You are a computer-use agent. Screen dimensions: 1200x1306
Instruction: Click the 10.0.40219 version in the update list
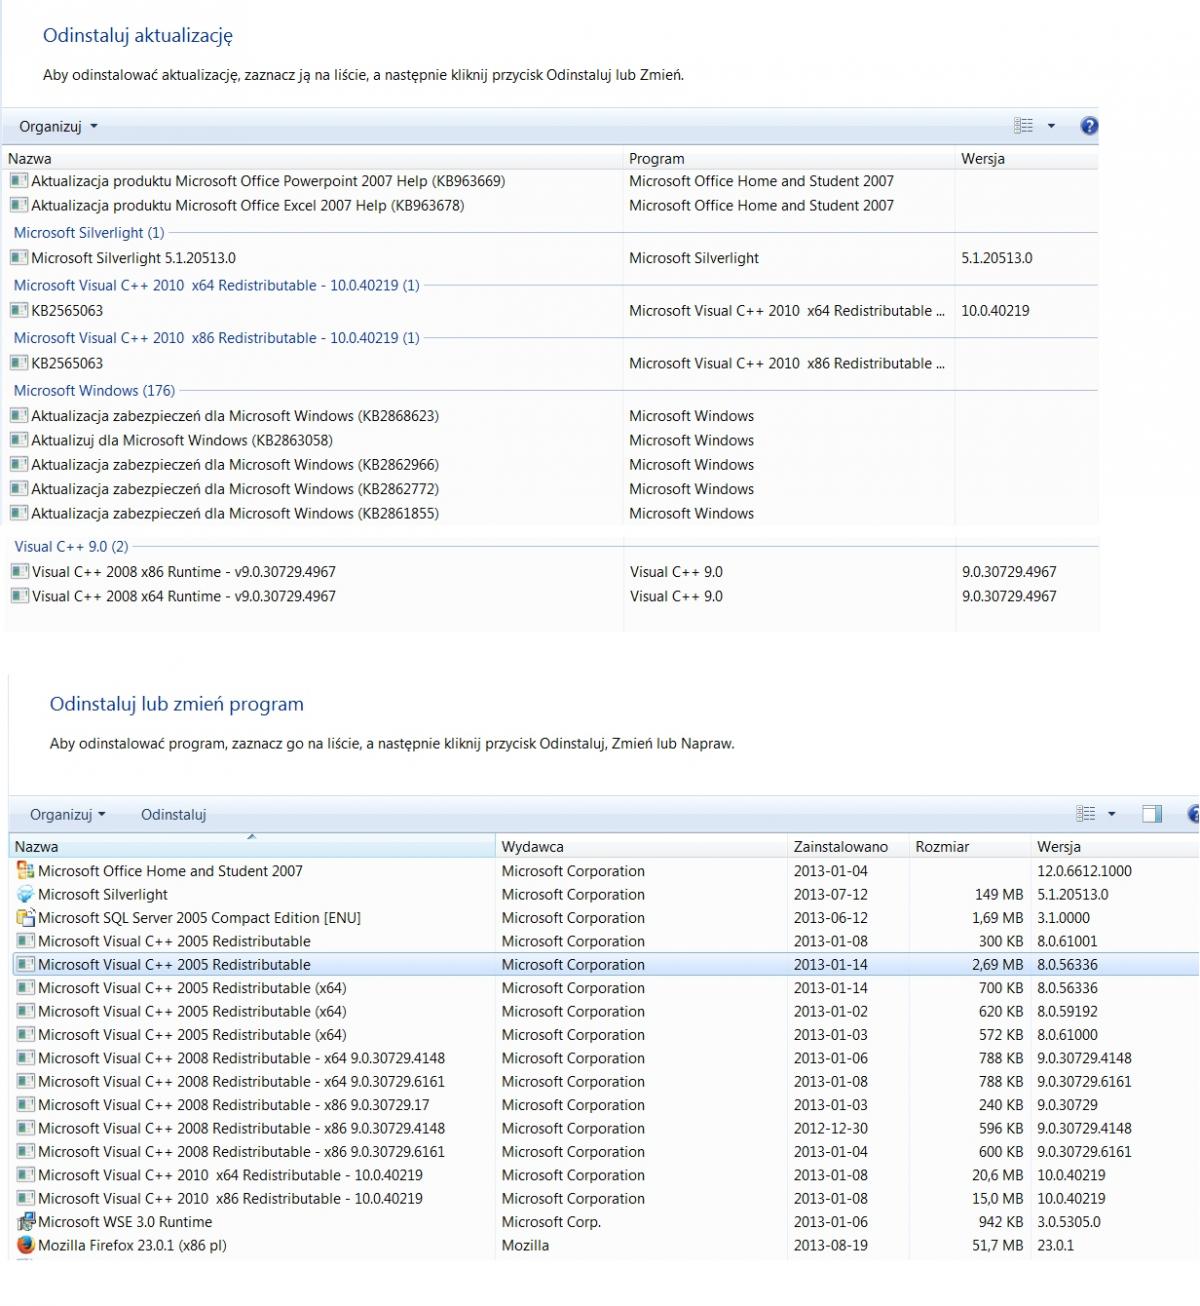click(995, 311)
